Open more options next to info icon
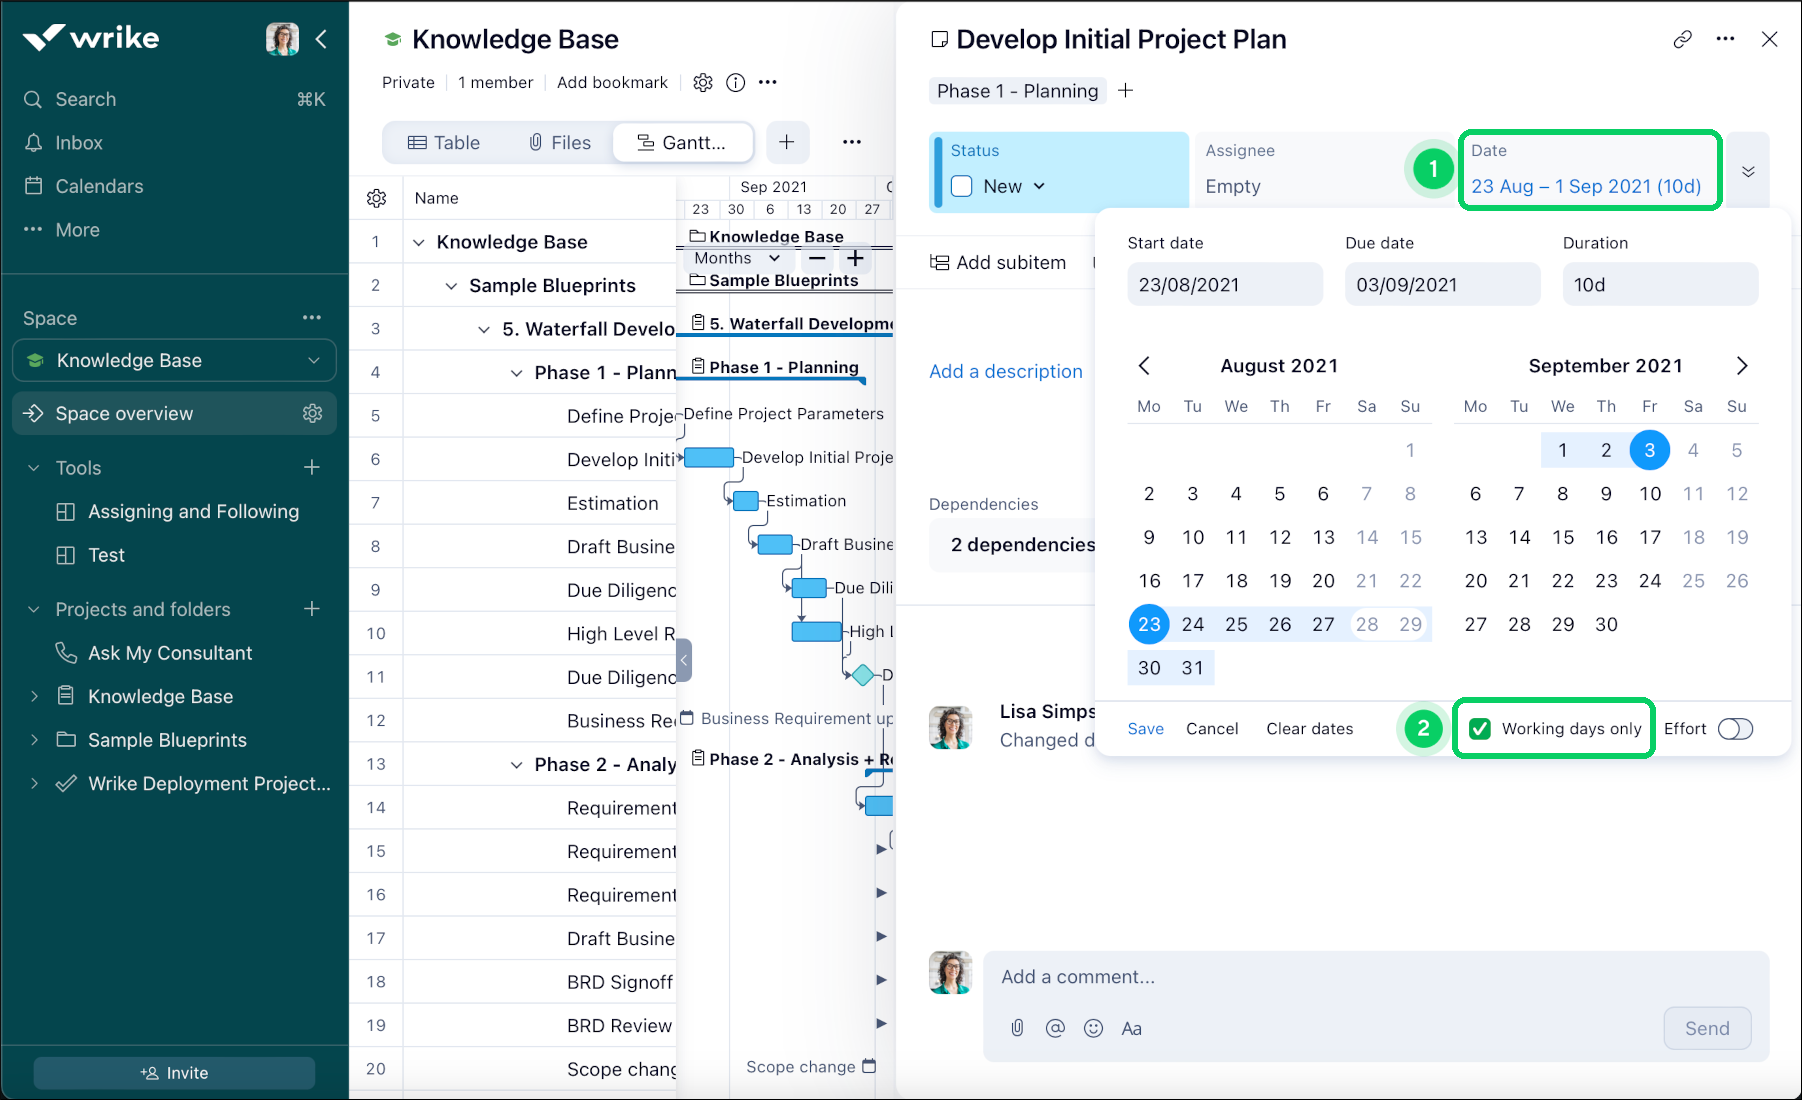1802x1100 pixels. 768,82
